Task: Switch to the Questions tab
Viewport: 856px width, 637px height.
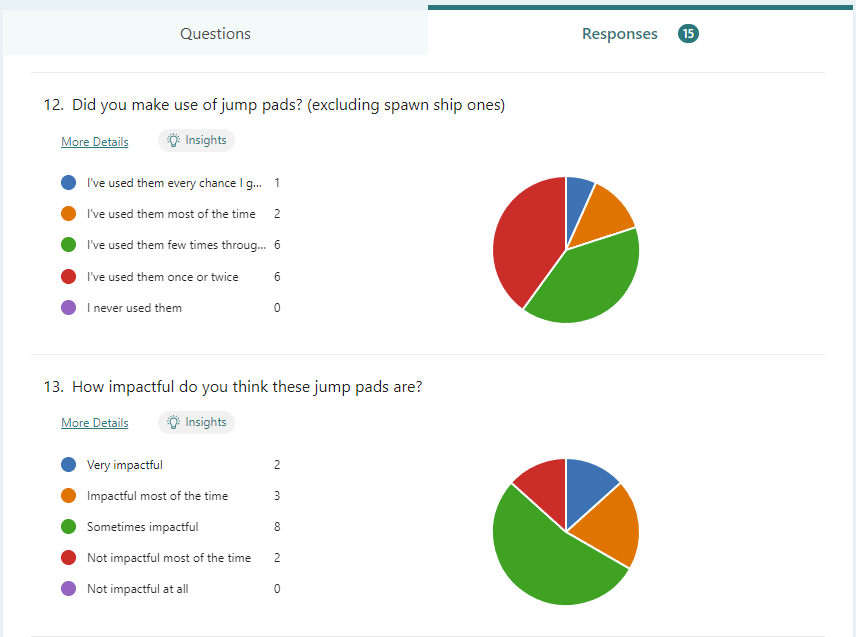Action: pyautogui.click(x=215, y=34)
